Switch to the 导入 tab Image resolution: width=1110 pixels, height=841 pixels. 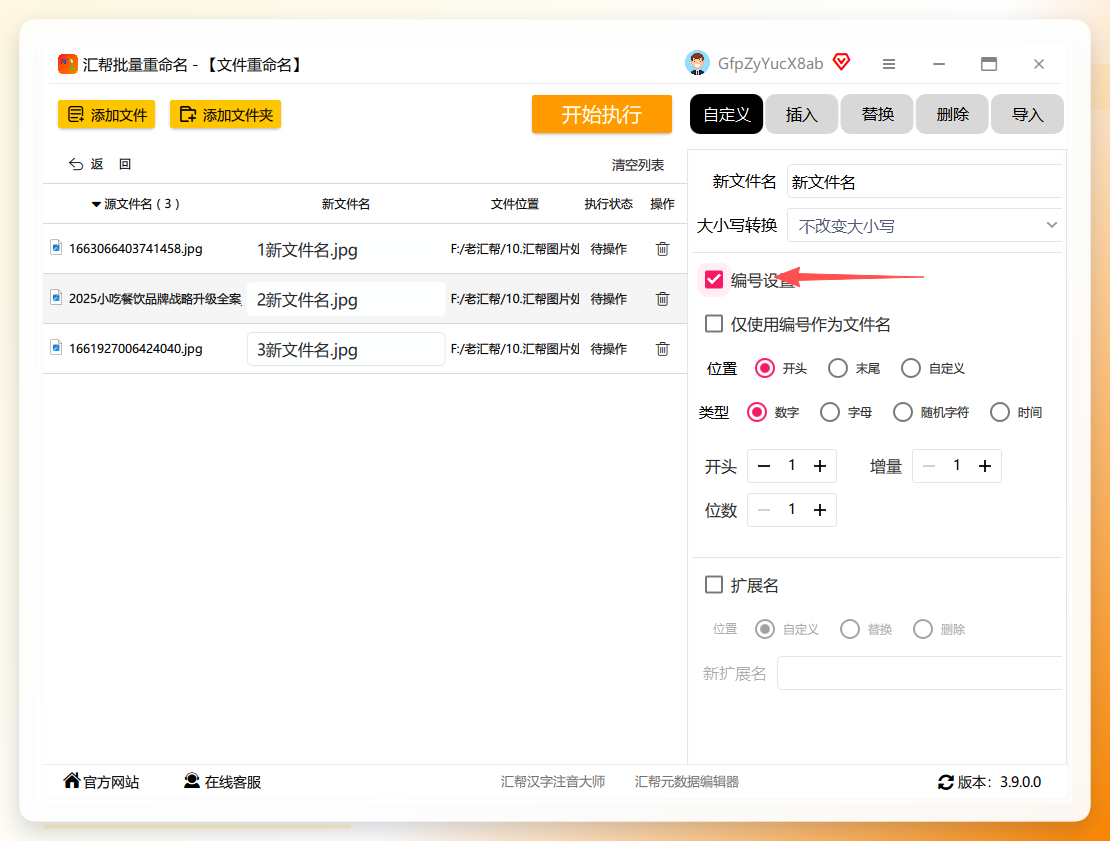pos(1027,114)
